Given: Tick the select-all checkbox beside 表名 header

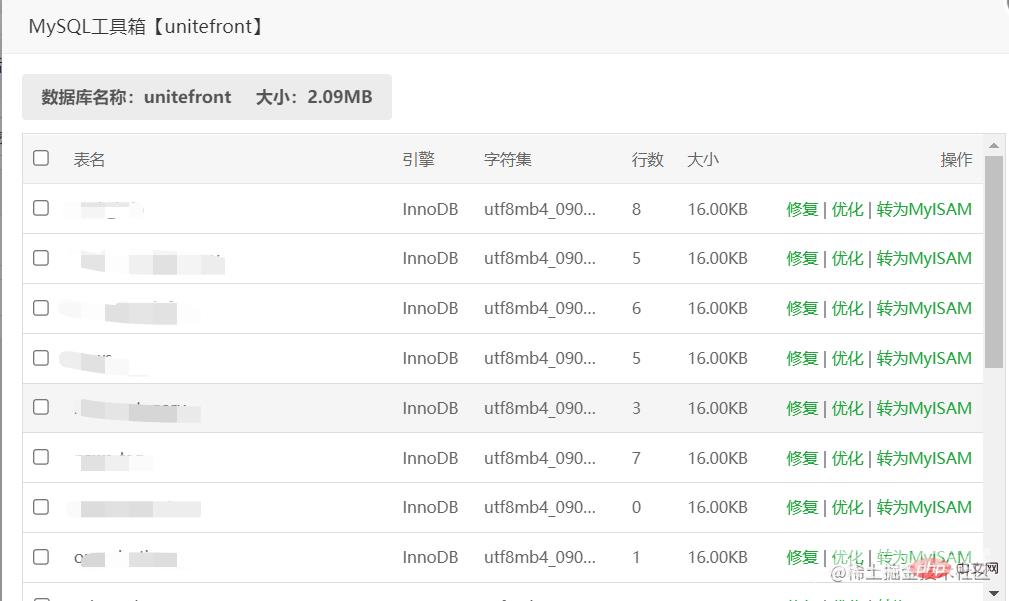Looking at the screenshot, I should (41, 158).
